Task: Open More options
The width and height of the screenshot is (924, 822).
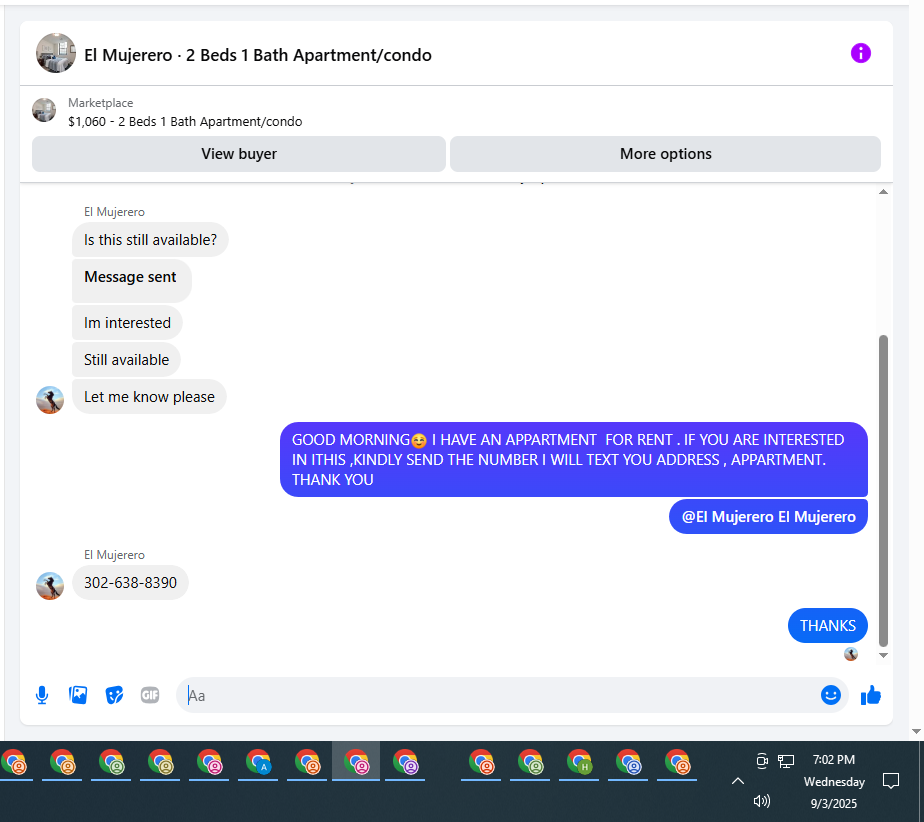Action: pos(665,154)
